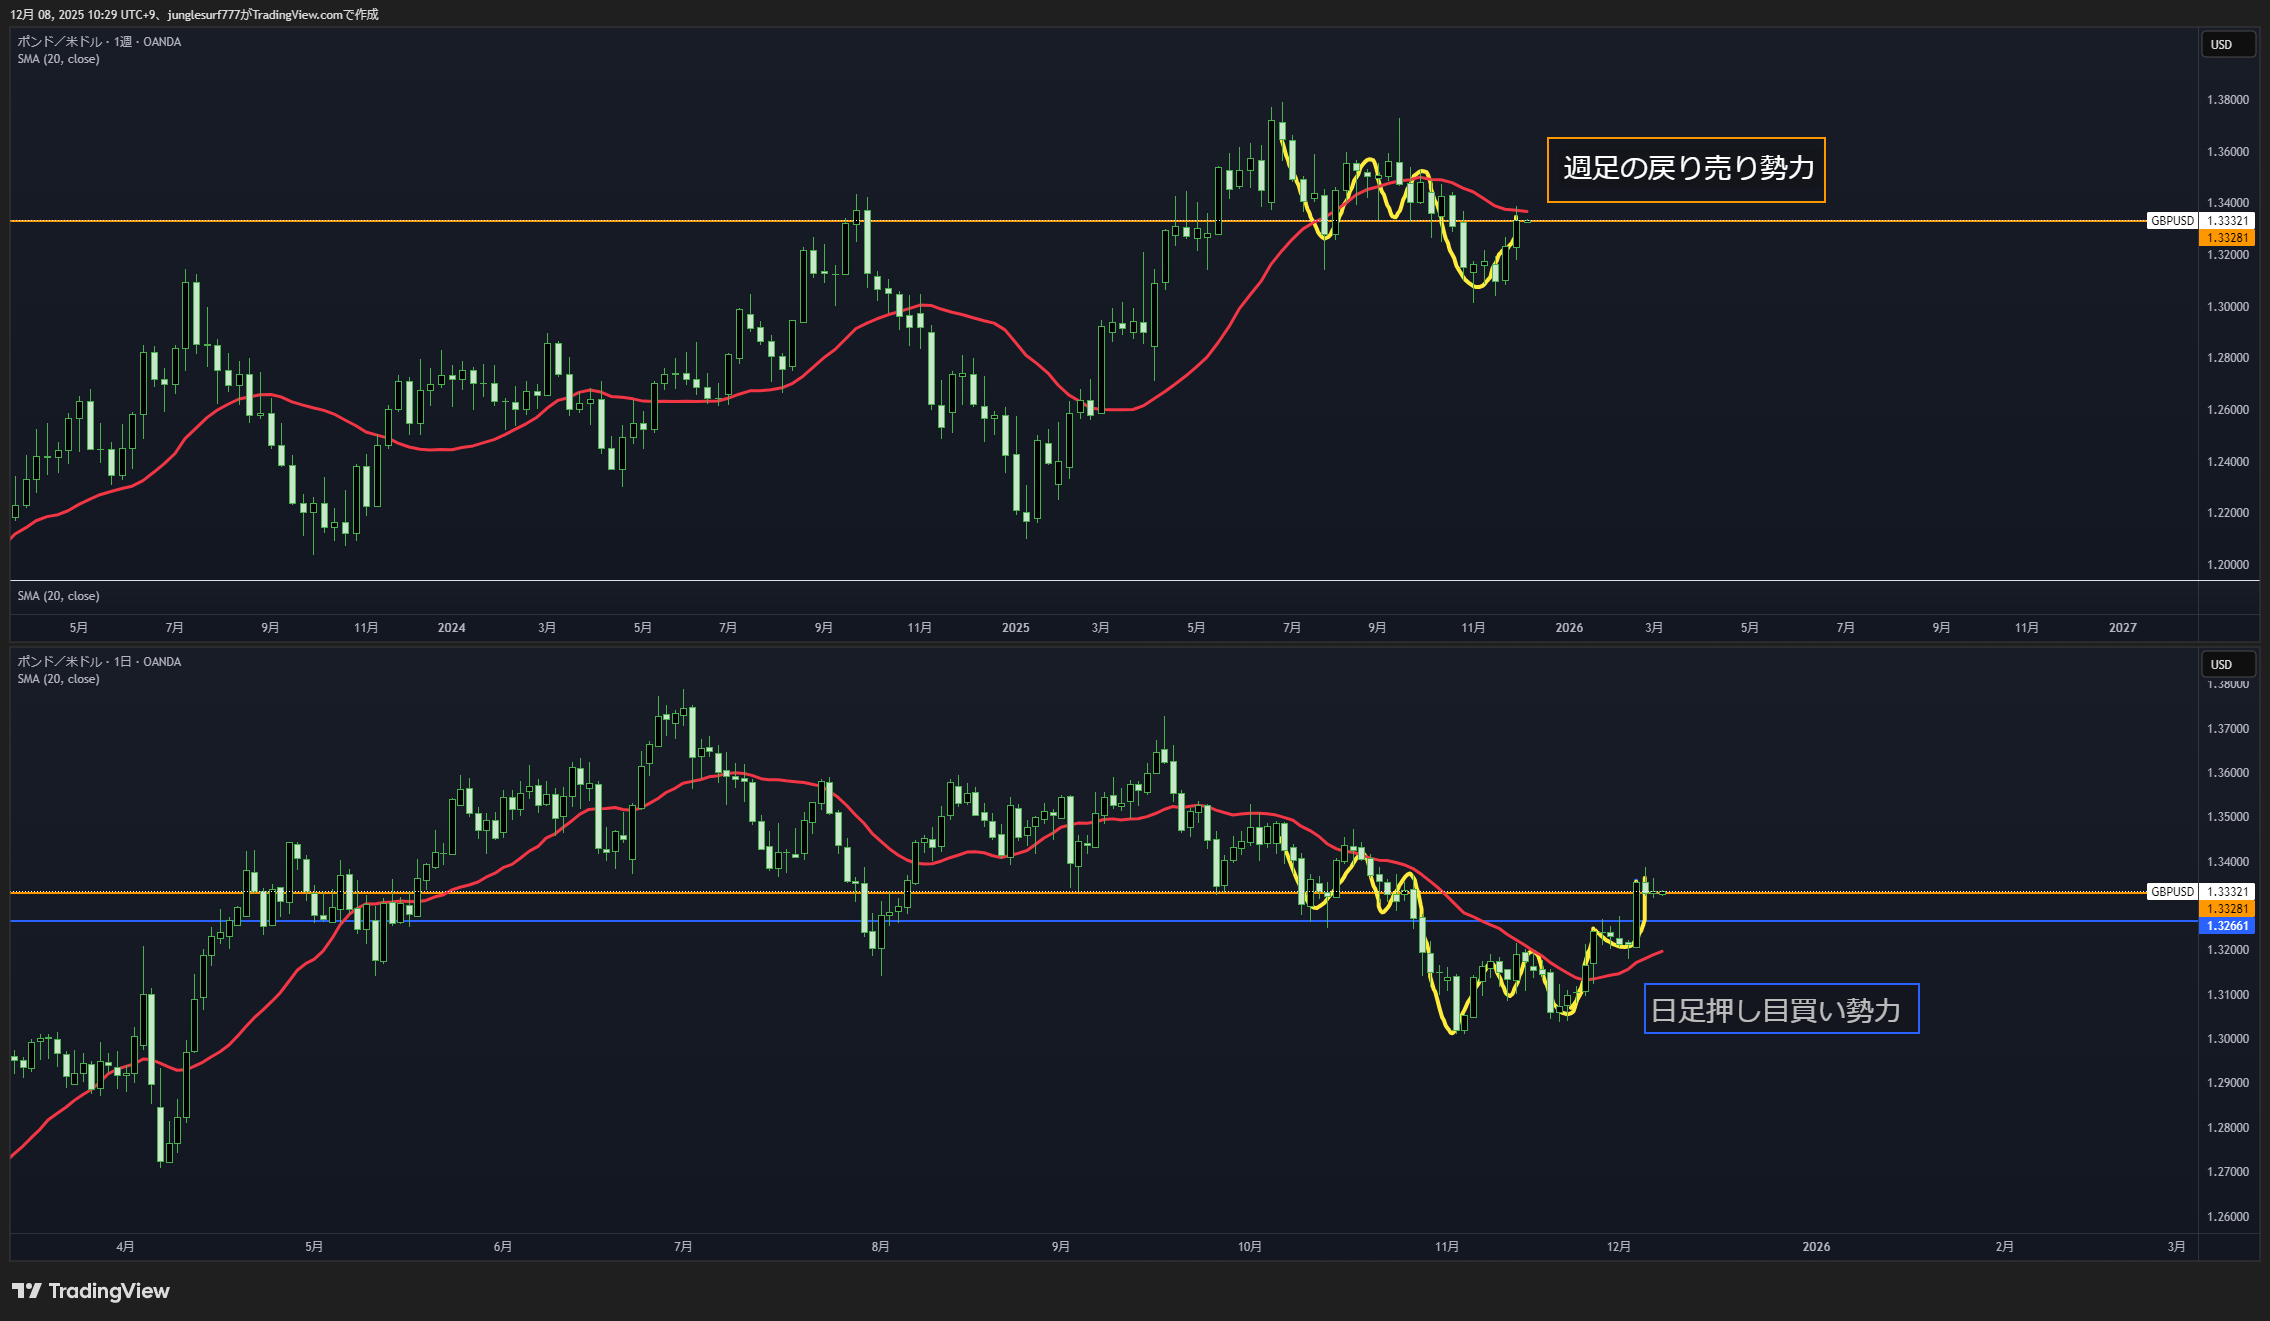Click the daily ポンド/米ドル 1日 OANDA chart title
The width and height of the screenshot is (2270, 1321).
point(99,662)
